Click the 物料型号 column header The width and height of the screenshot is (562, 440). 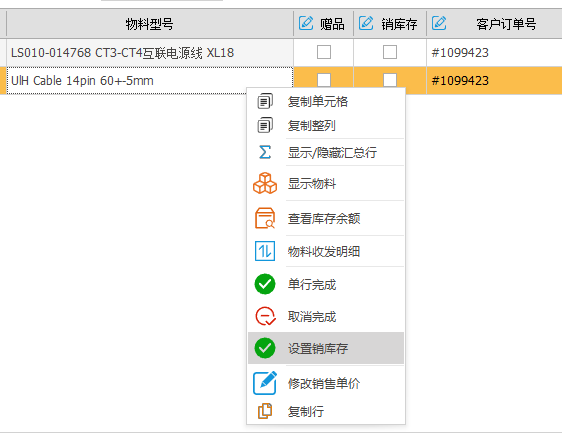click(x=149, y=24)
